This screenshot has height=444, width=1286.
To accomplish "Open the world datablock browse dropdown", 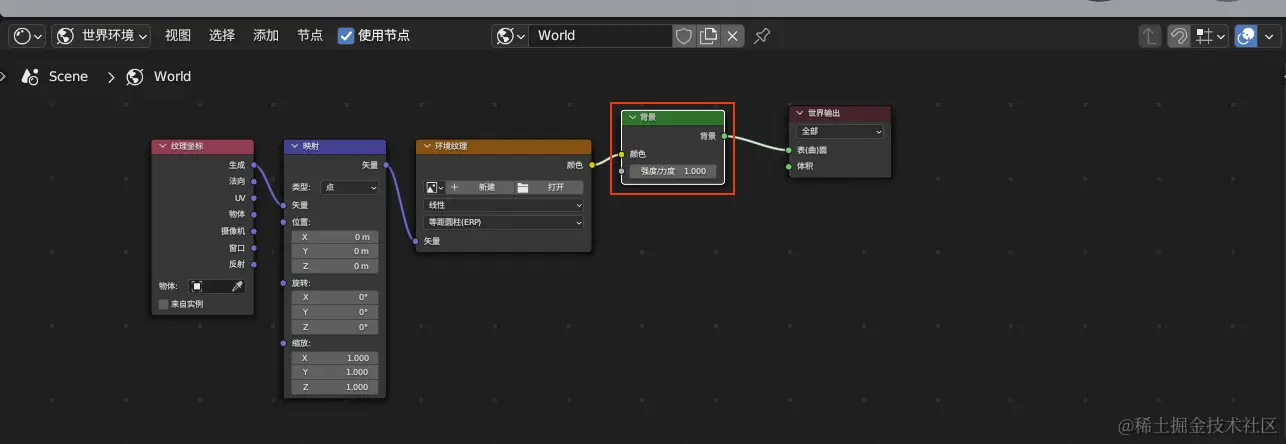I will [510, 35].
